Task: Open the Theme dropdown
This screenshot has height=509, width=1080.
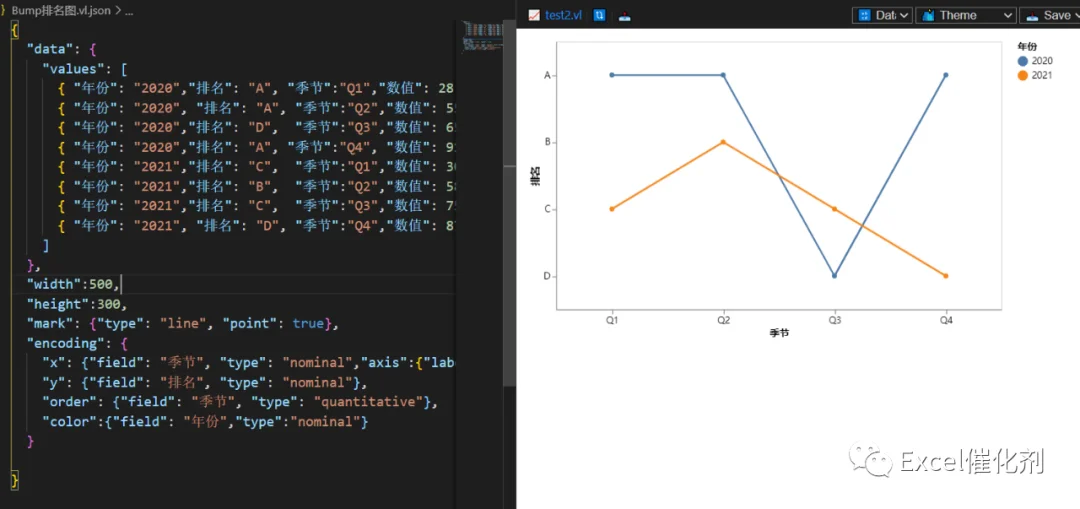Action: tap(966, 15)
